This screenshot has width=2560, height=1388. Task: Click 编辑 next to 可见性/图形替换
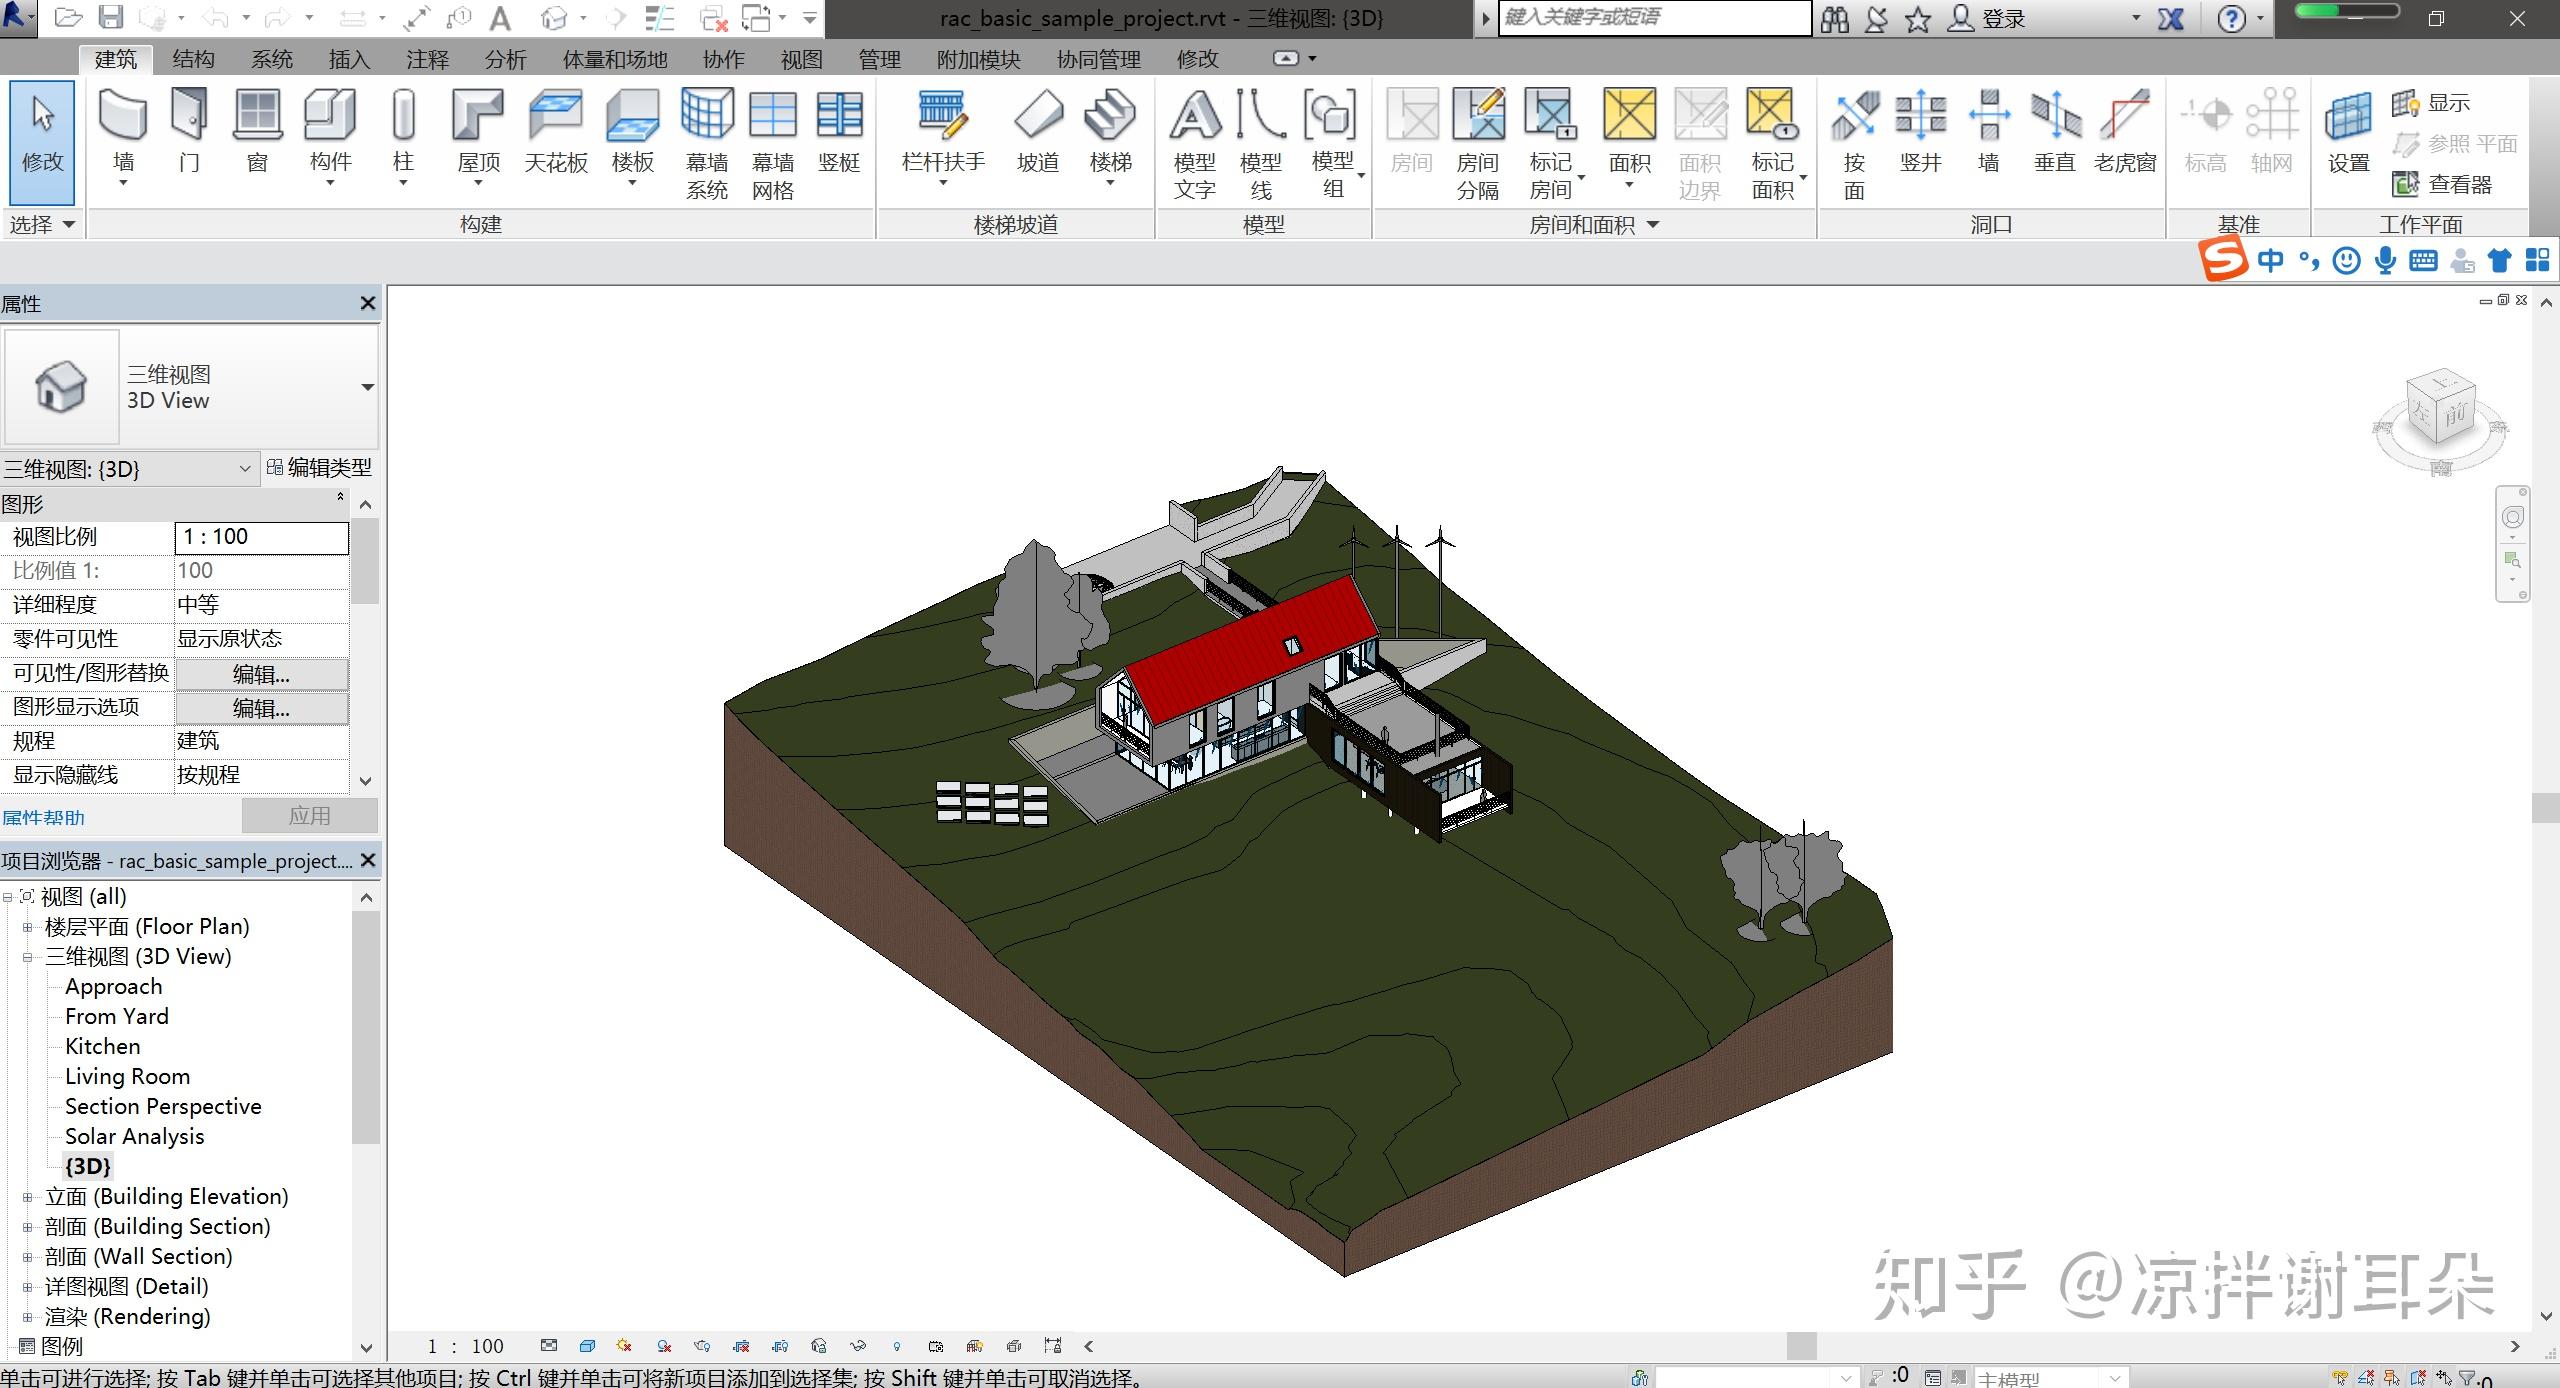click(261, 673)
